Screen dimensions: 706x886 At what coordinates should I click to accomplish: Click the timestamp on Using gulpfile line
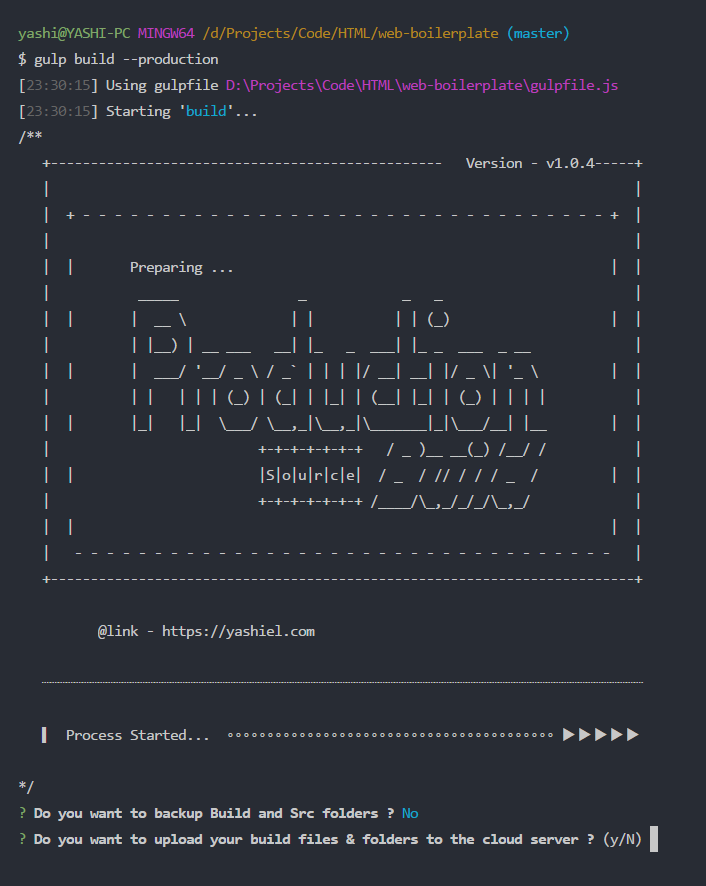coord(58,85)
